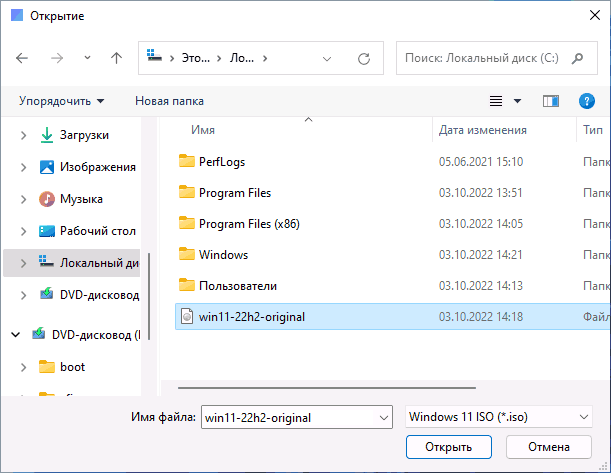This screenshot has width=611, height=473.
Task: Select 'Изображения' in the navigation tree
Action: coord(98,167)
